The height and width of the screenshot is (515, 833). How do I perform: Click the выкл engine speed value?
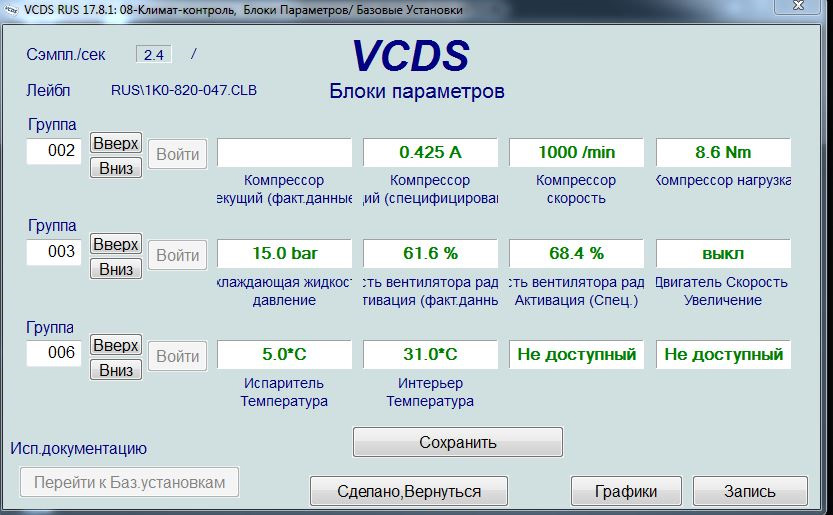(723, 254)
